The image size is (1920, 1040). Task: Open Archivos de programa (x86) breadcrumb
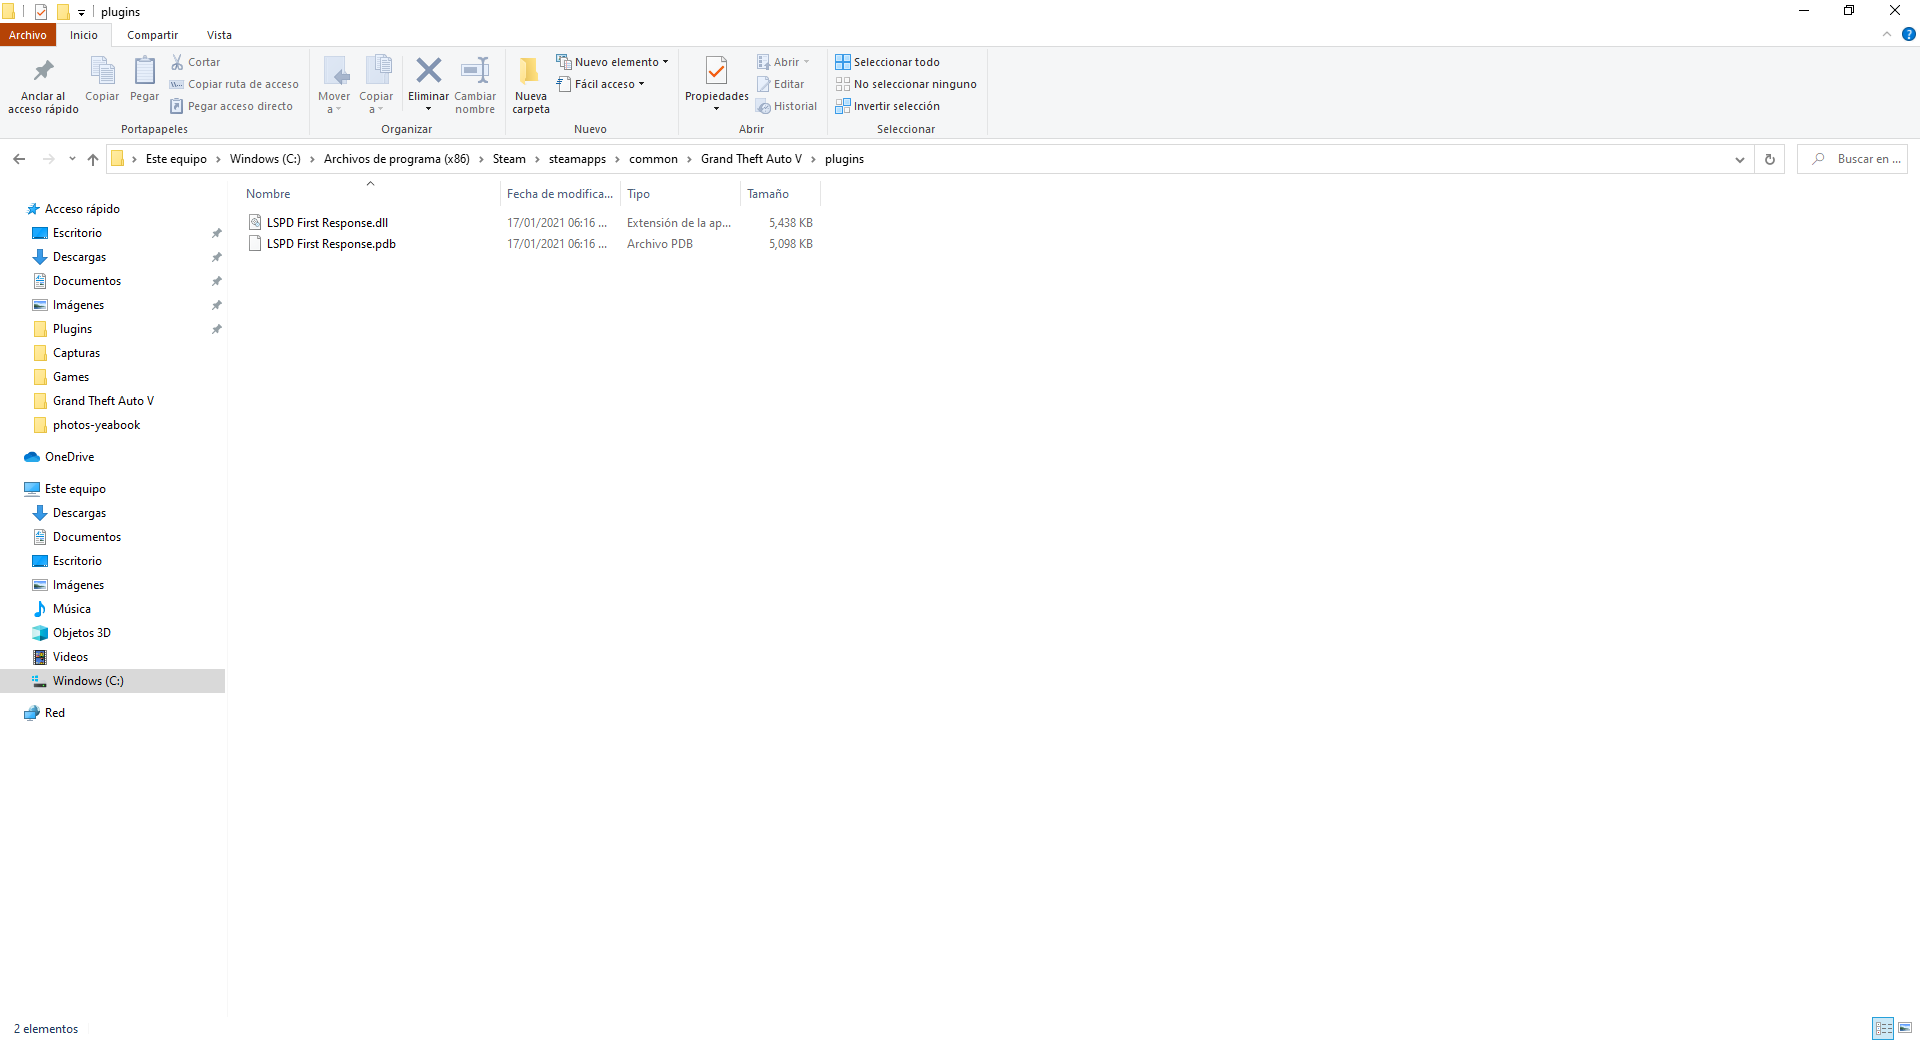(396, 159)
